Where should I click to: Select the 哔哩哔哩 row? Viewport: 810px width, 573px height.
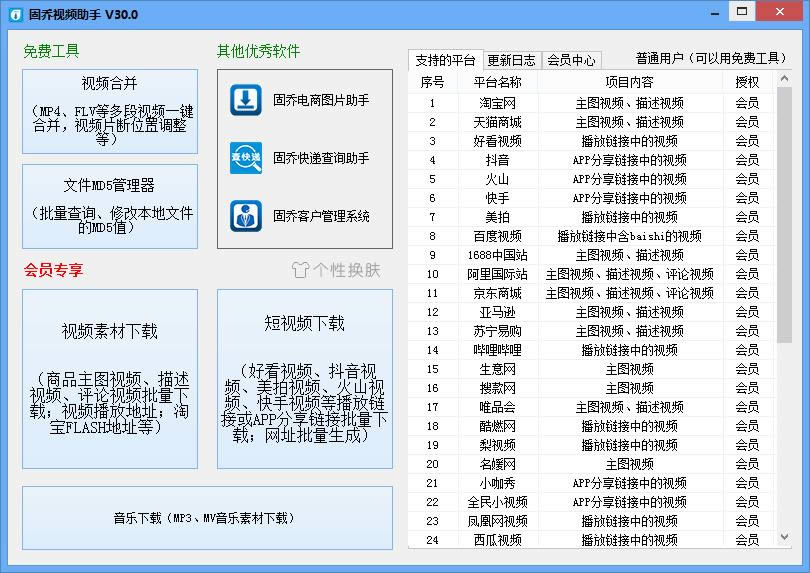(x=592, y=350)
